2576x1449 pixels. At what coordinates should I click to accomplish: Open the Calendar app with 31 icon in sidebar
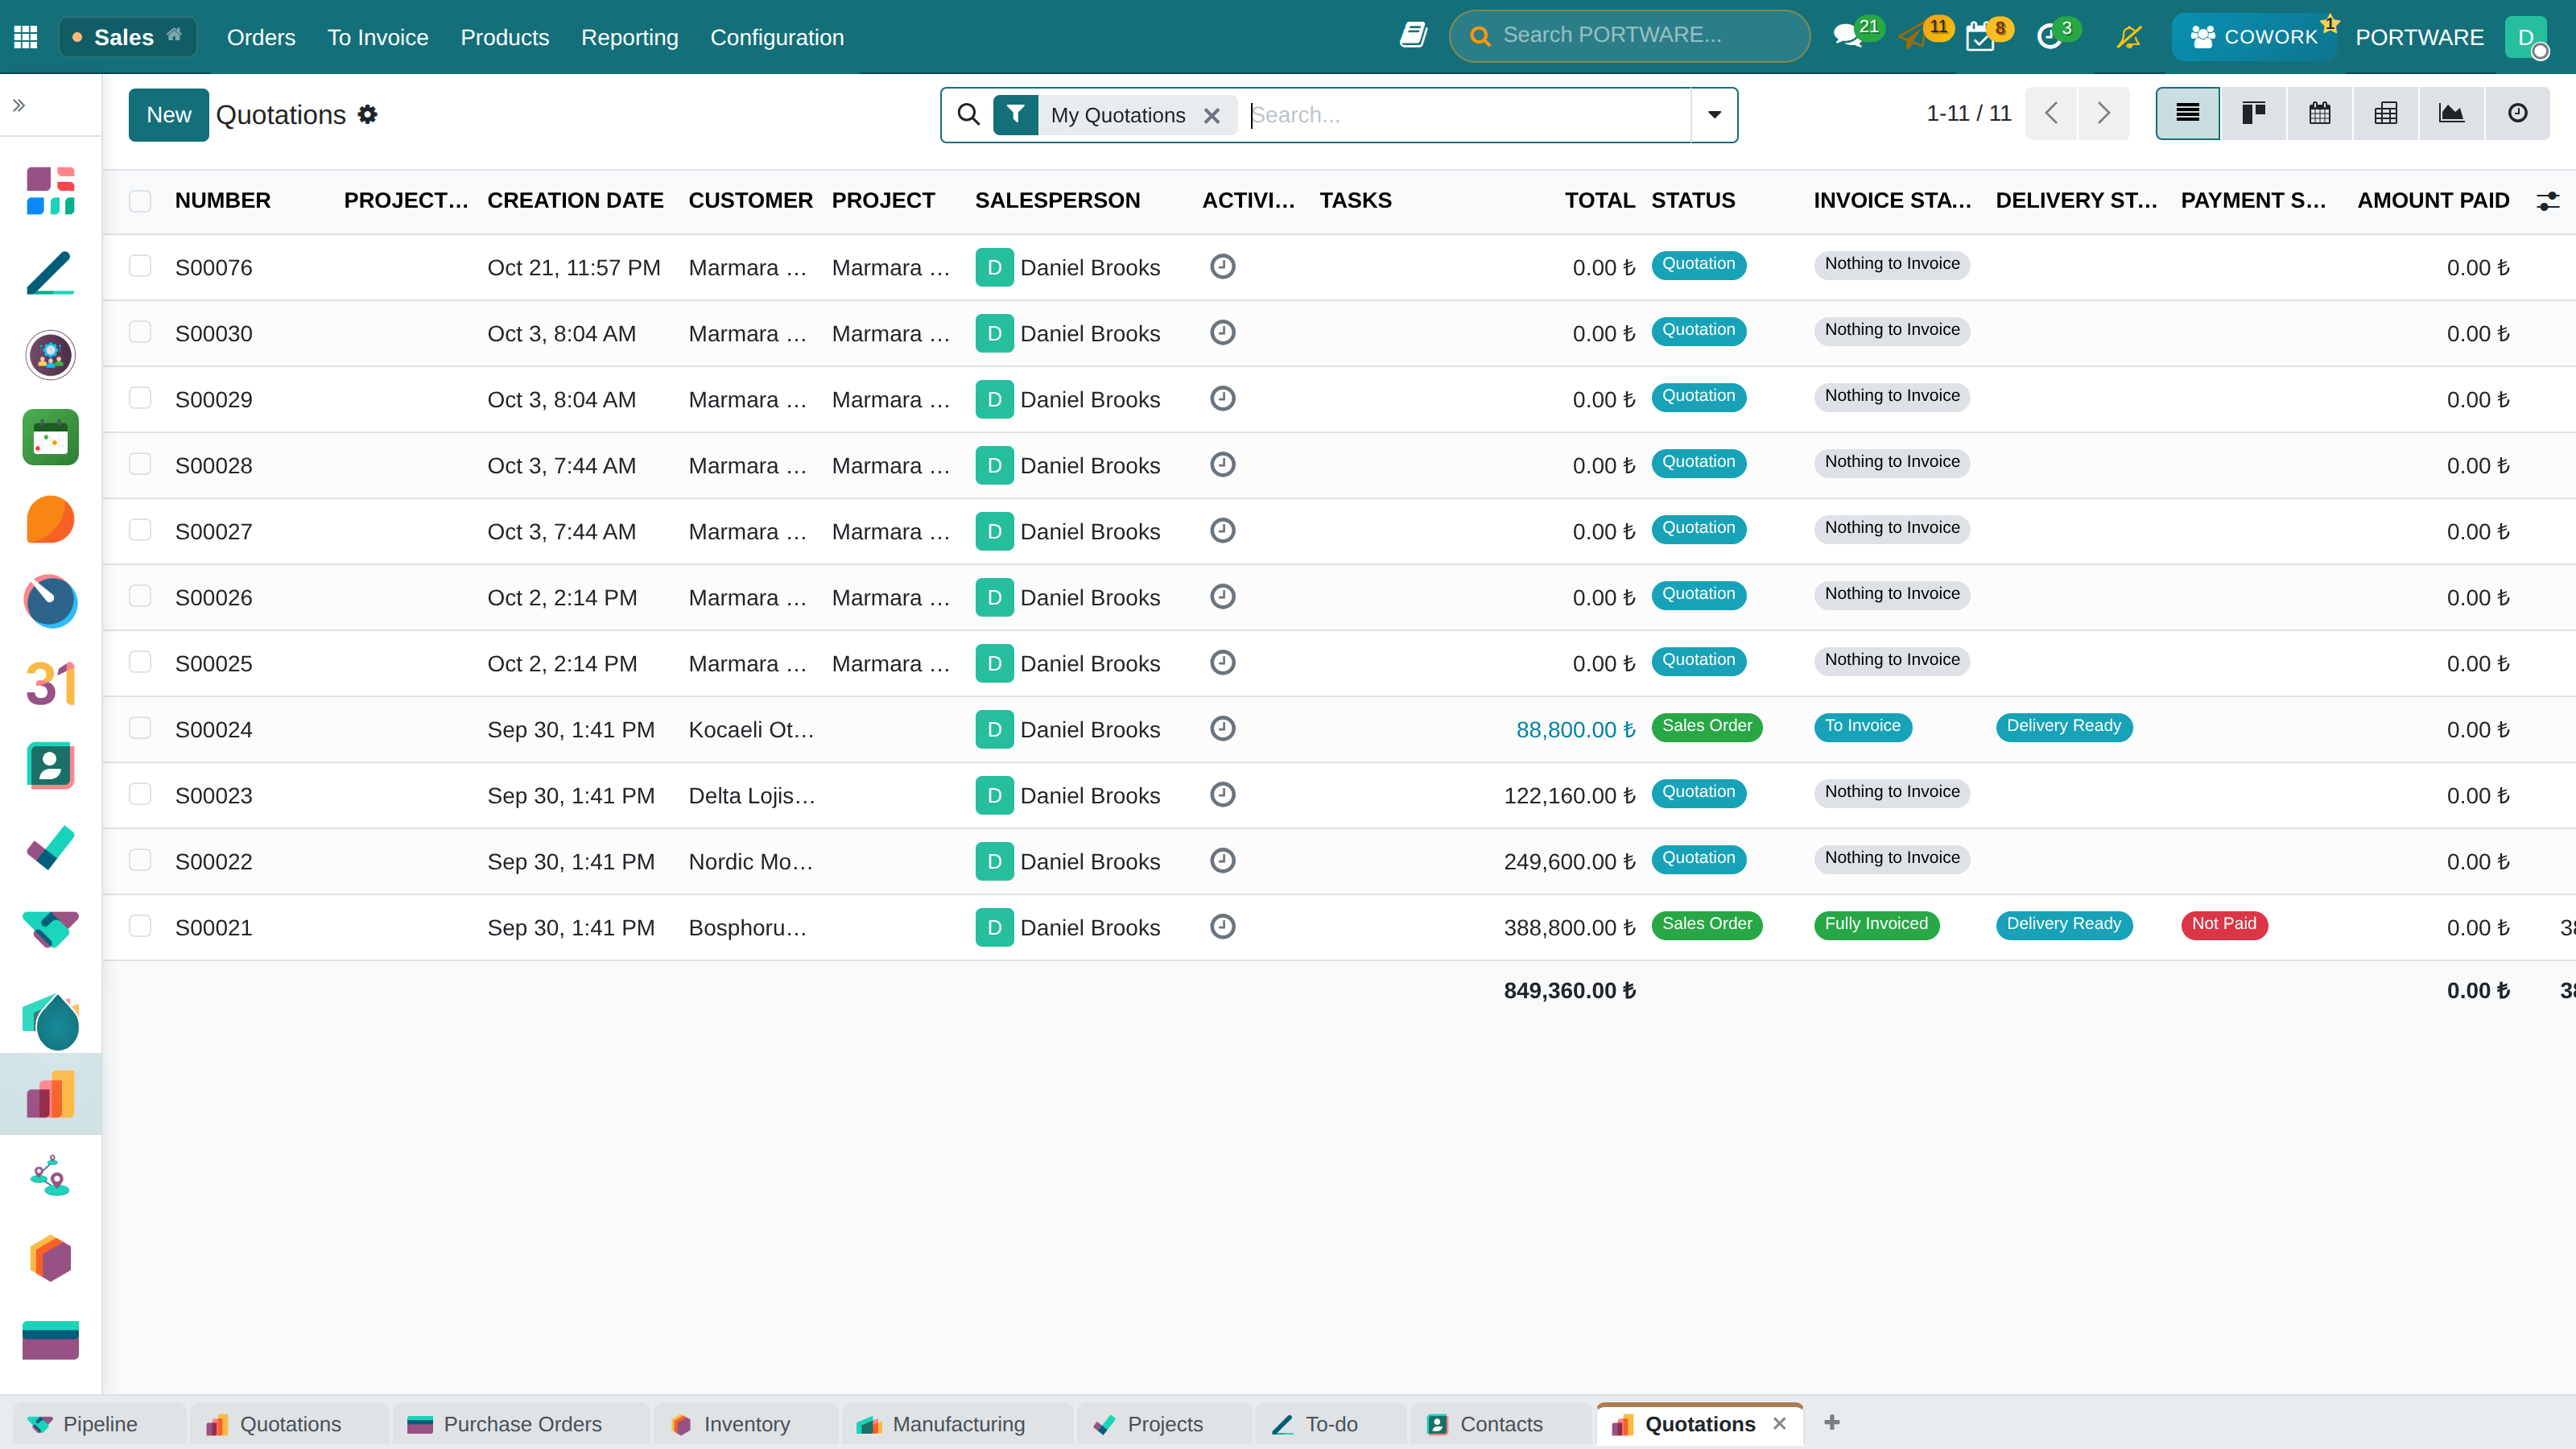click(x=50, y=684)
